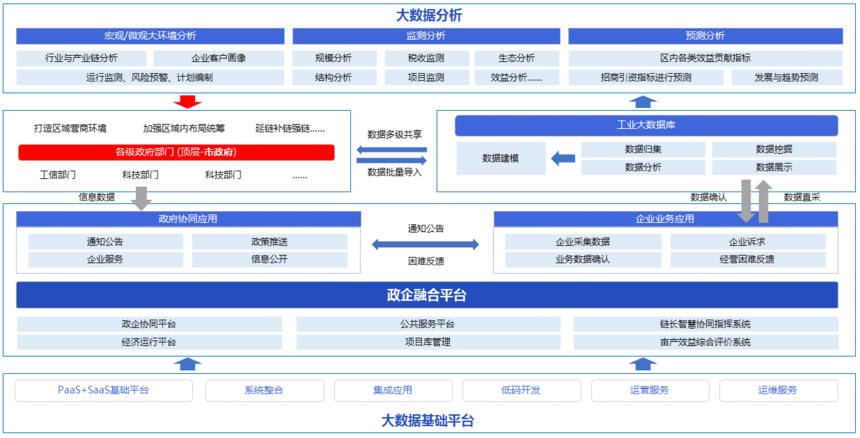Image resolution: width=860 pixels, height=438 pixels.
Task: Click the 集成应用 button
Action: tap(393, 390)
